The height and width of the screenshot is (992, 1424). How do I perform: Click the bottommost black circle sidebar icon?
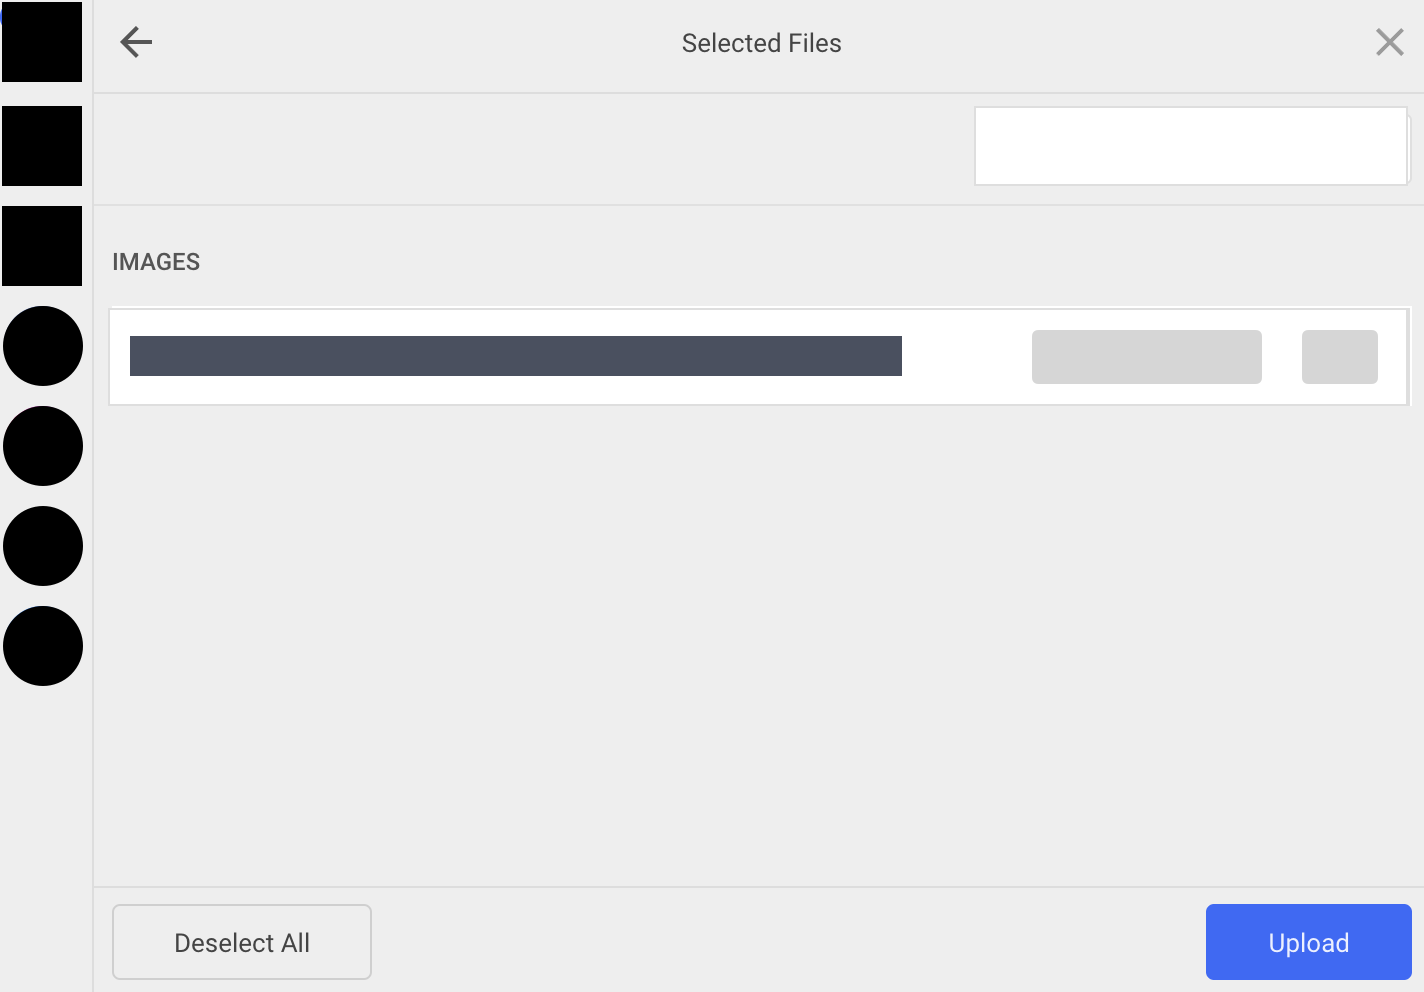pos(43,646)
